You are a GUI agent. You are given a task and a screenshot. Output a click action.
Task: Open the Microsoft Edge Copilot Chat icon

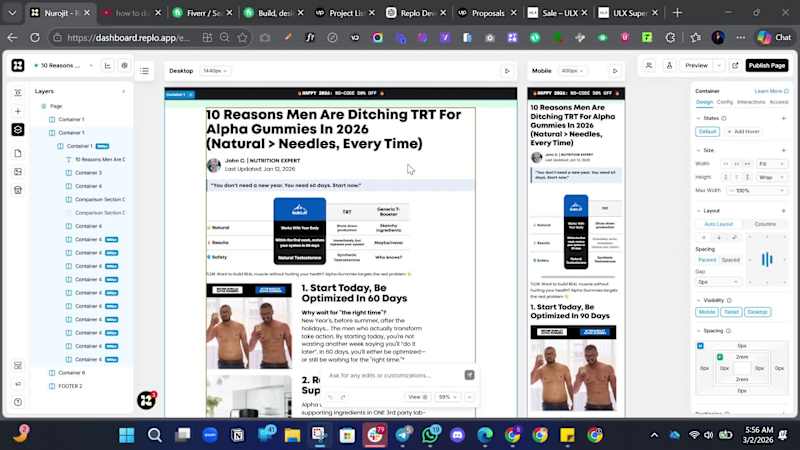[774, 37]
